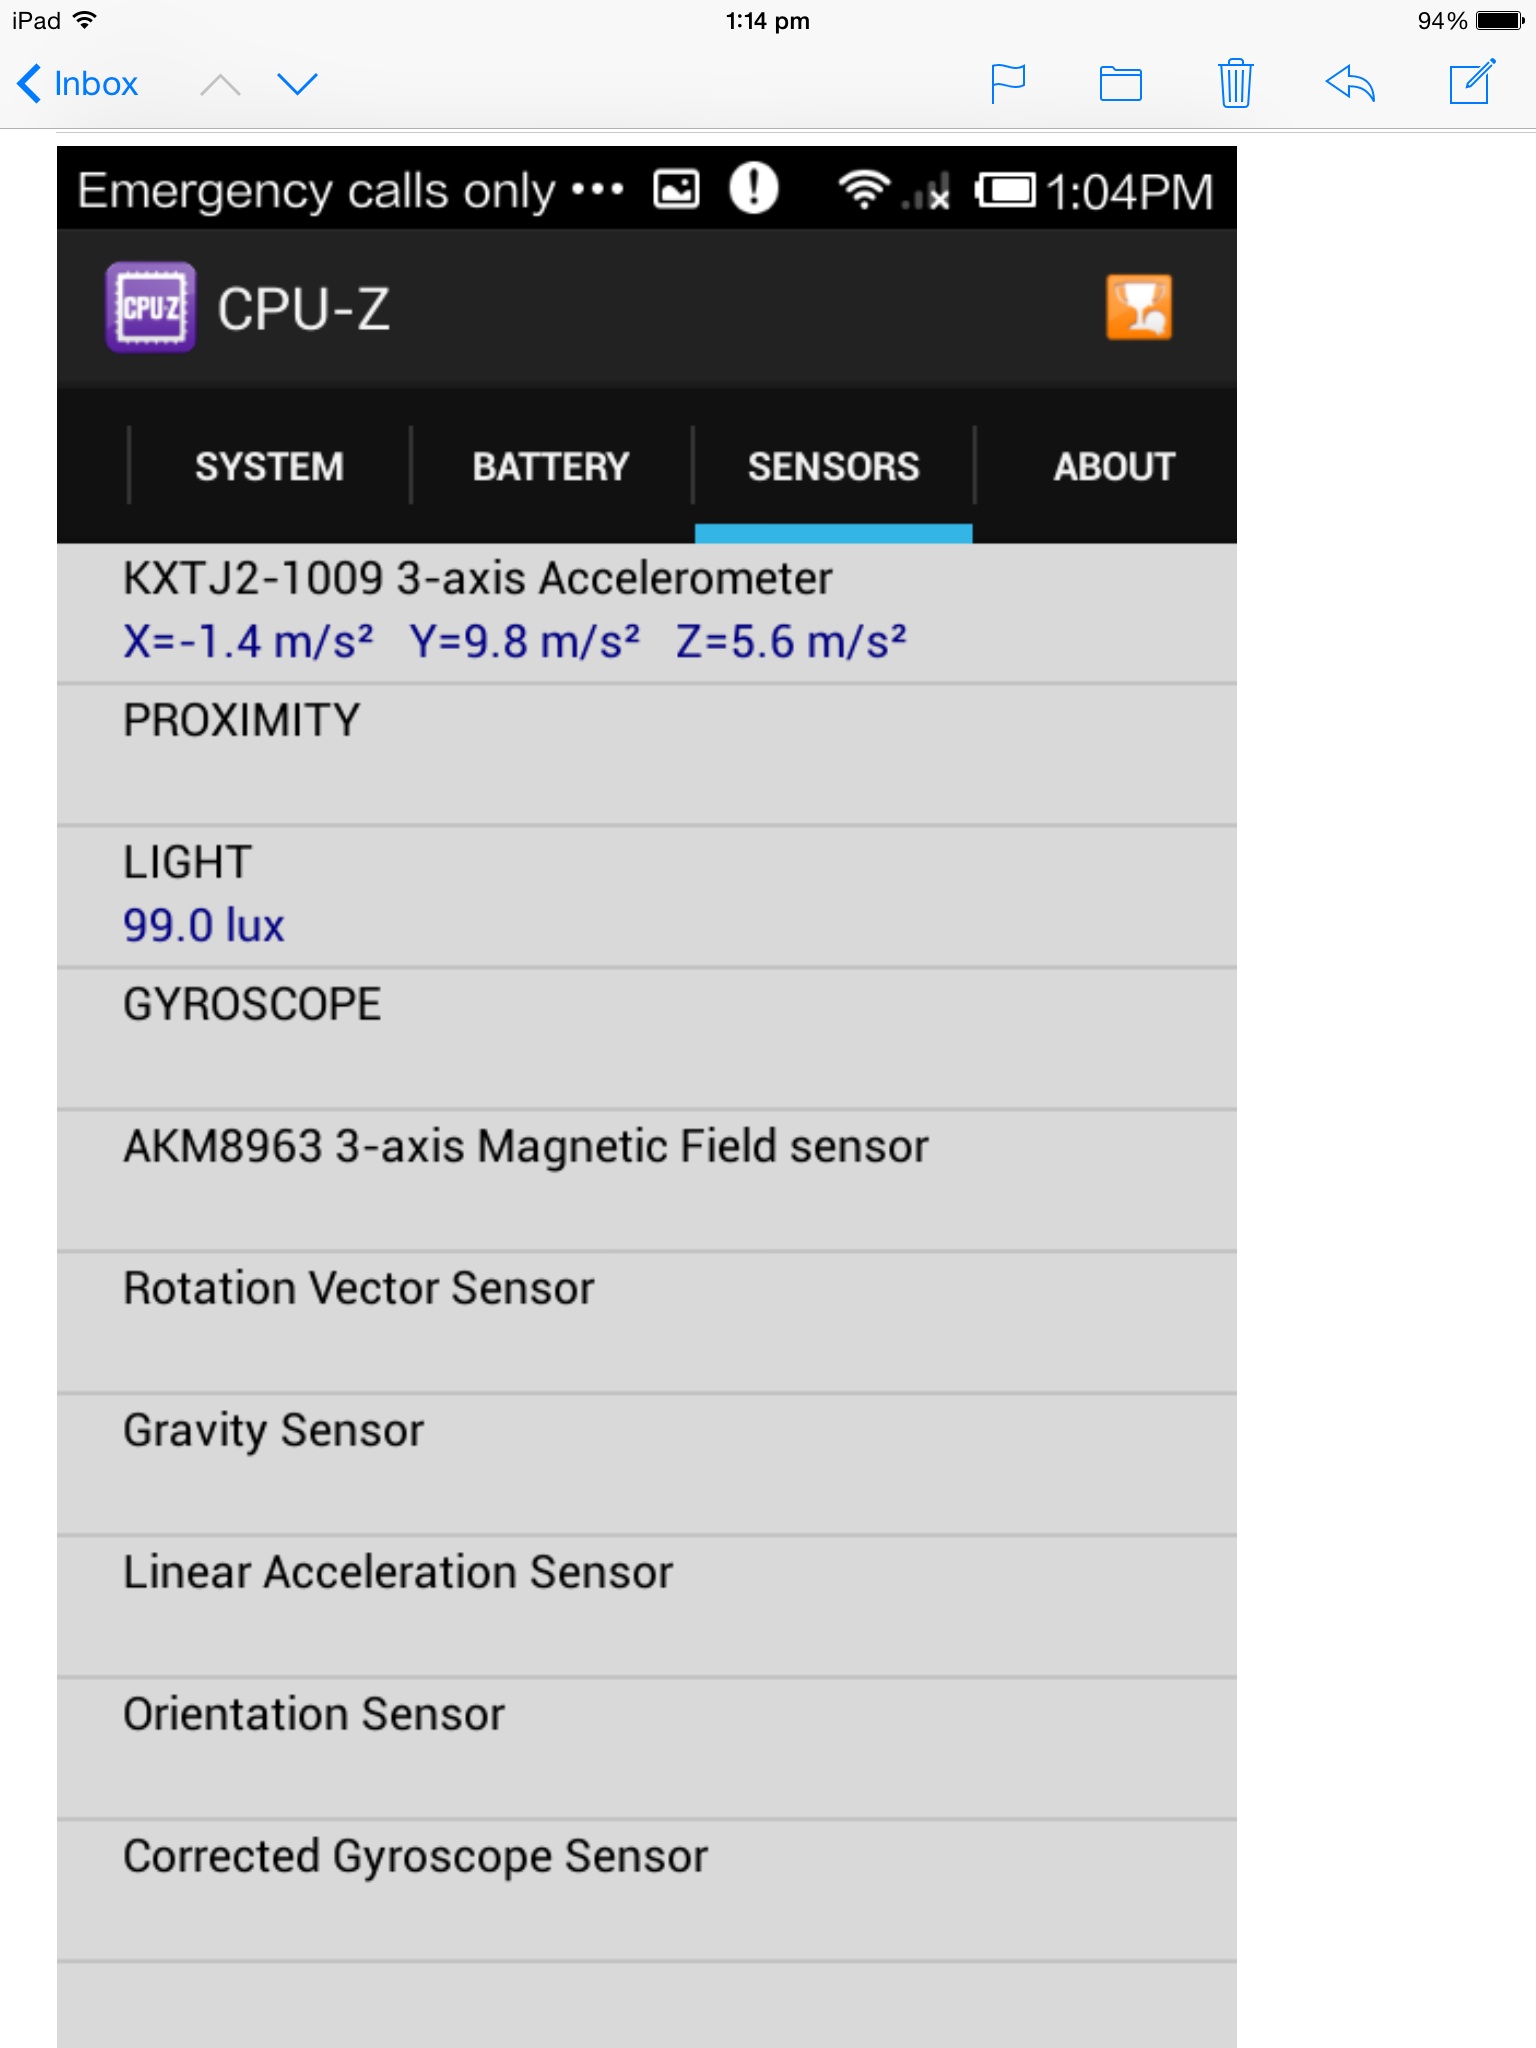Select the AKM8963 Magnetic Field sensor row
This screenshot has width=1536, height=2048.
[647, 1181]
